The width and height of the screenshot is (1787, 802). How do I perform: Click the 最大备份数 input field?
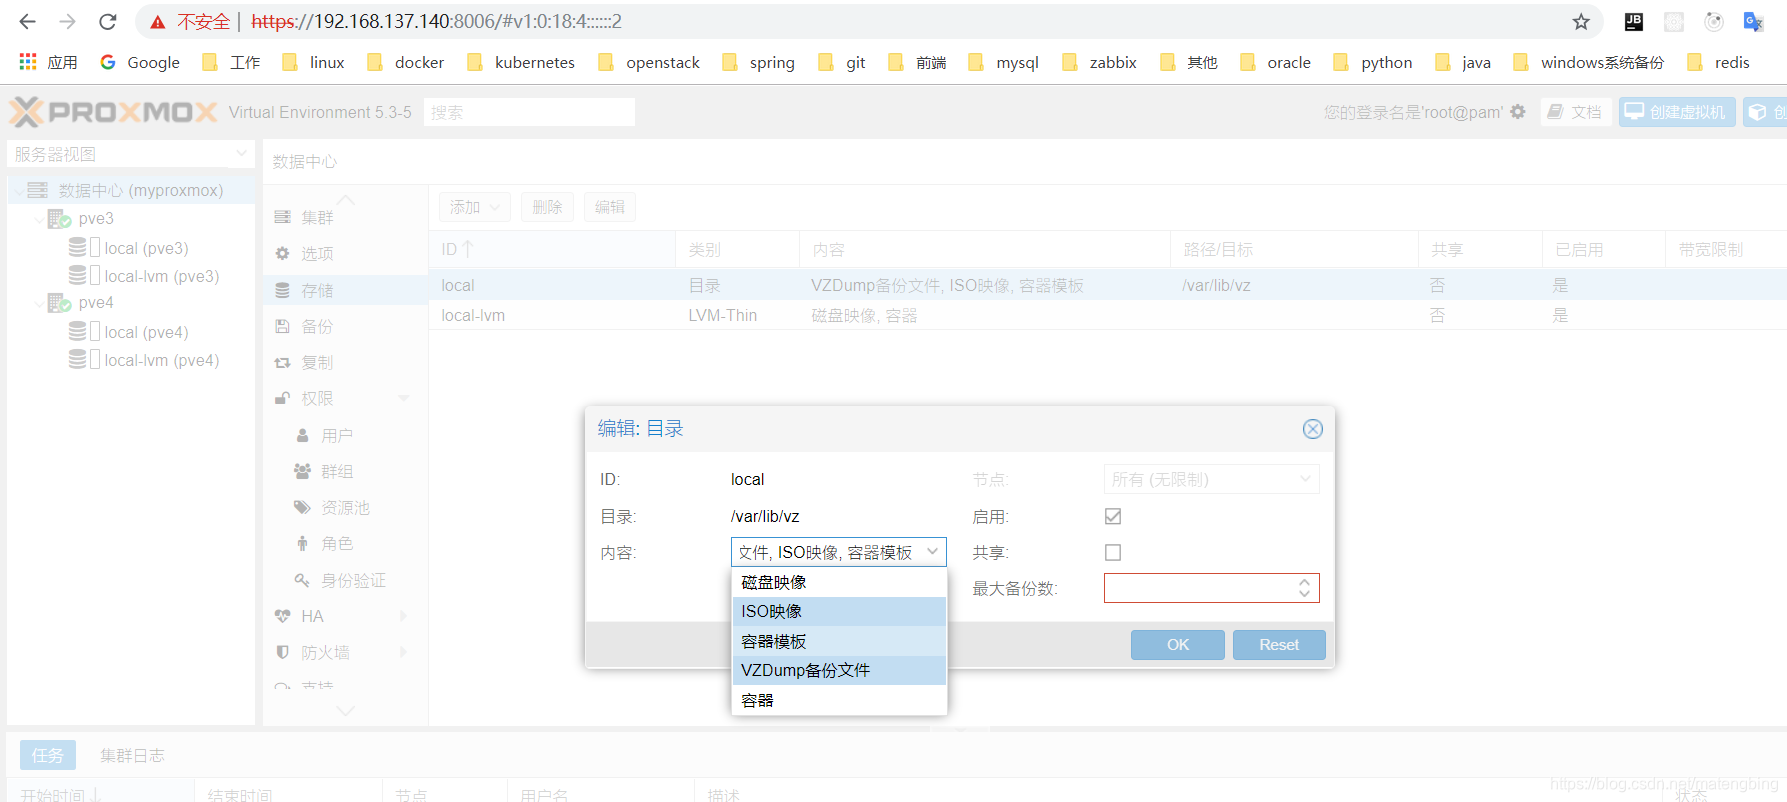coord(1199,588)
